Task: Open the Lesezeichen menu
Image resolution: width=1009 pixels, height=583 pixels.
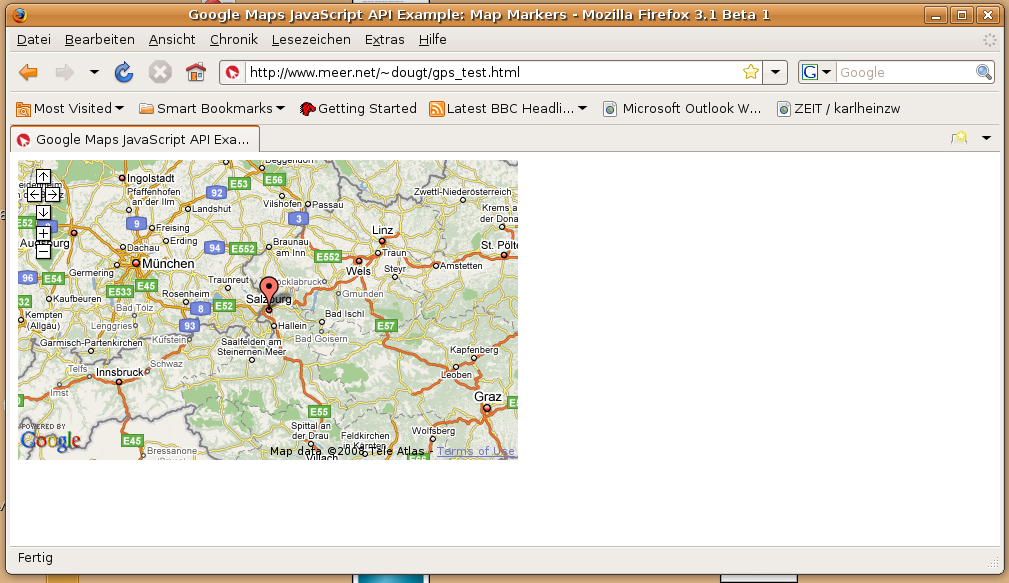Action: coord(311,39)
